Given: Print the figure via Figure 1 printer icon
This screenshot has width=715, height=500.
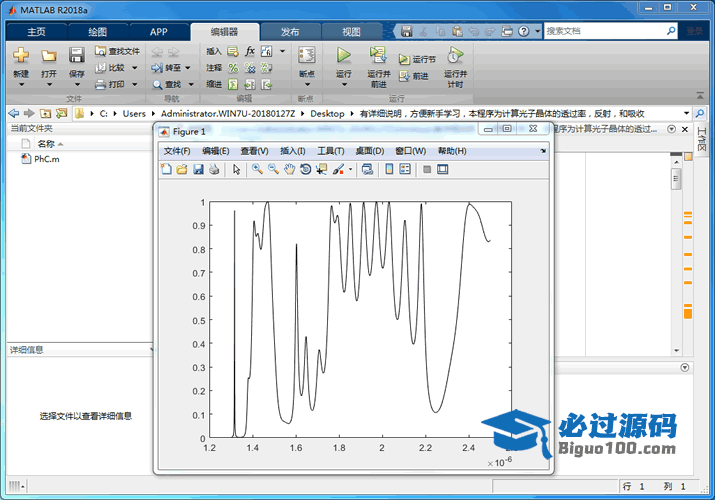Looking at the screenshot, I should pos(214,170).
